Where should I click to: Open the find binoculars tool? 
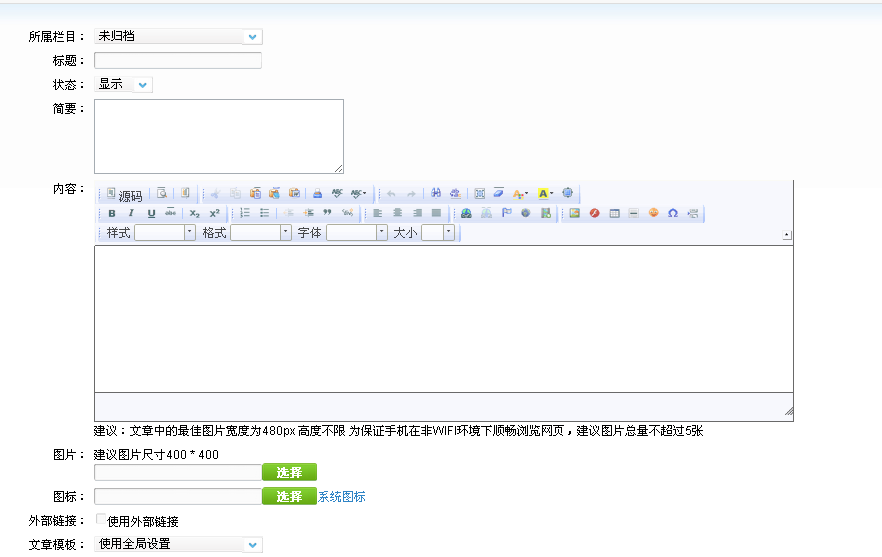tap(436, 193)
